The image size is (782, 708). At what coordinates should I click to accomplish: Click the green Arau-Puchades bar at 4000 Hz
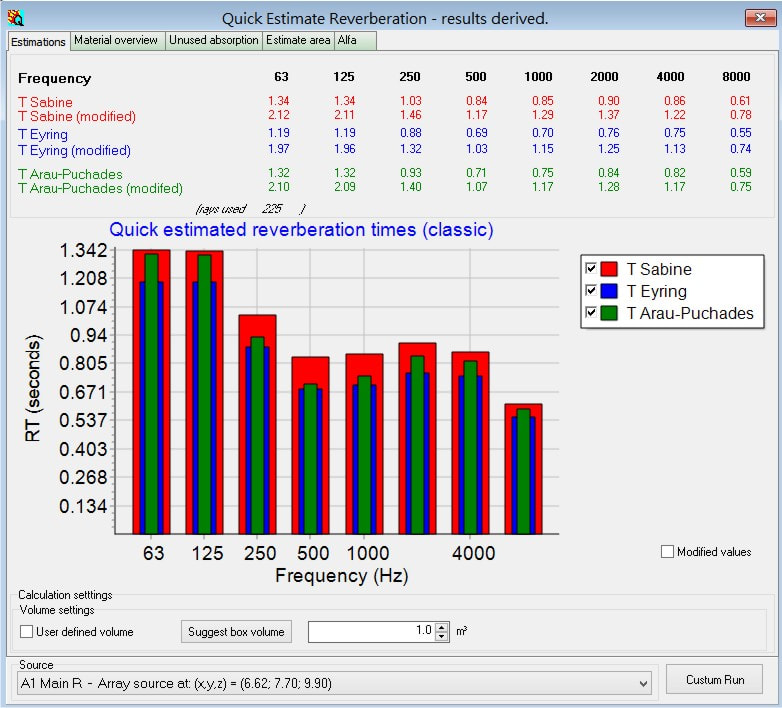470,447
